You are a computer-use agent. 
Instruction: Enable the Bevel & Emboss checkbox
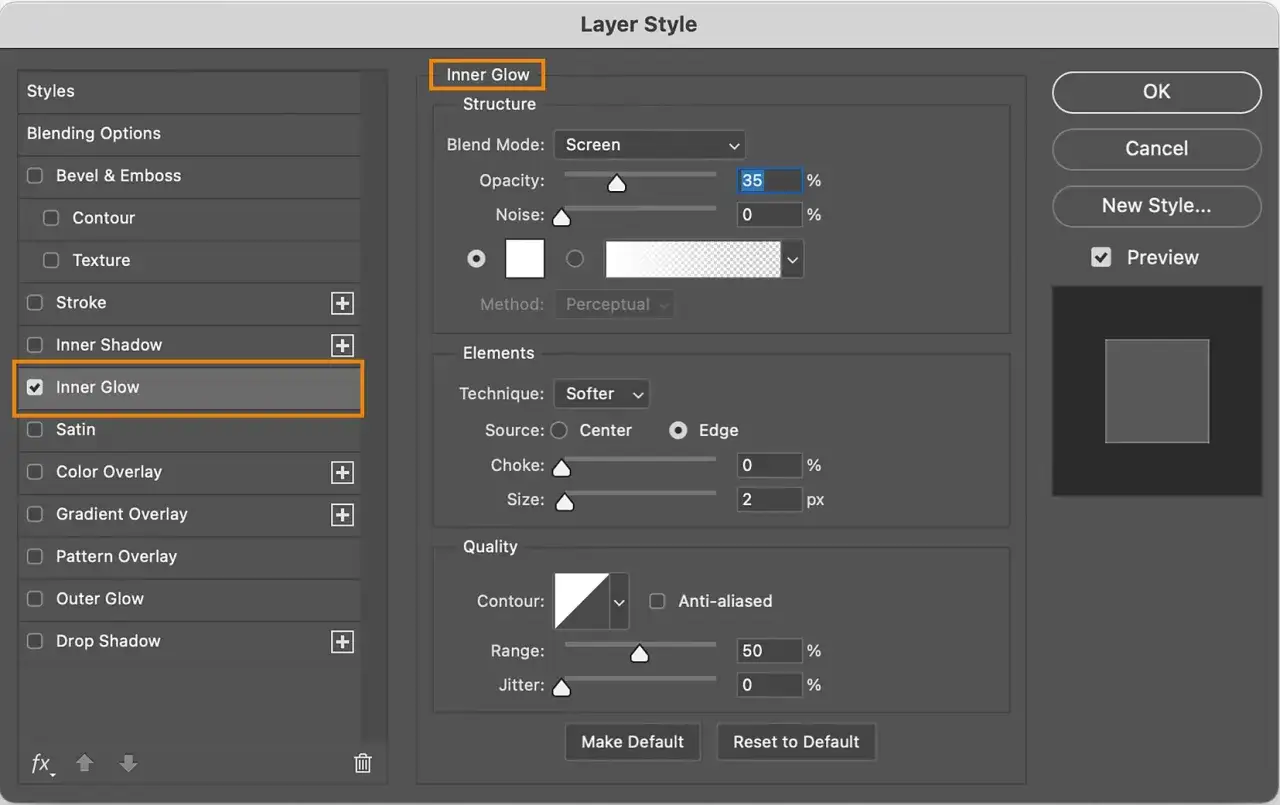[35, 176]
